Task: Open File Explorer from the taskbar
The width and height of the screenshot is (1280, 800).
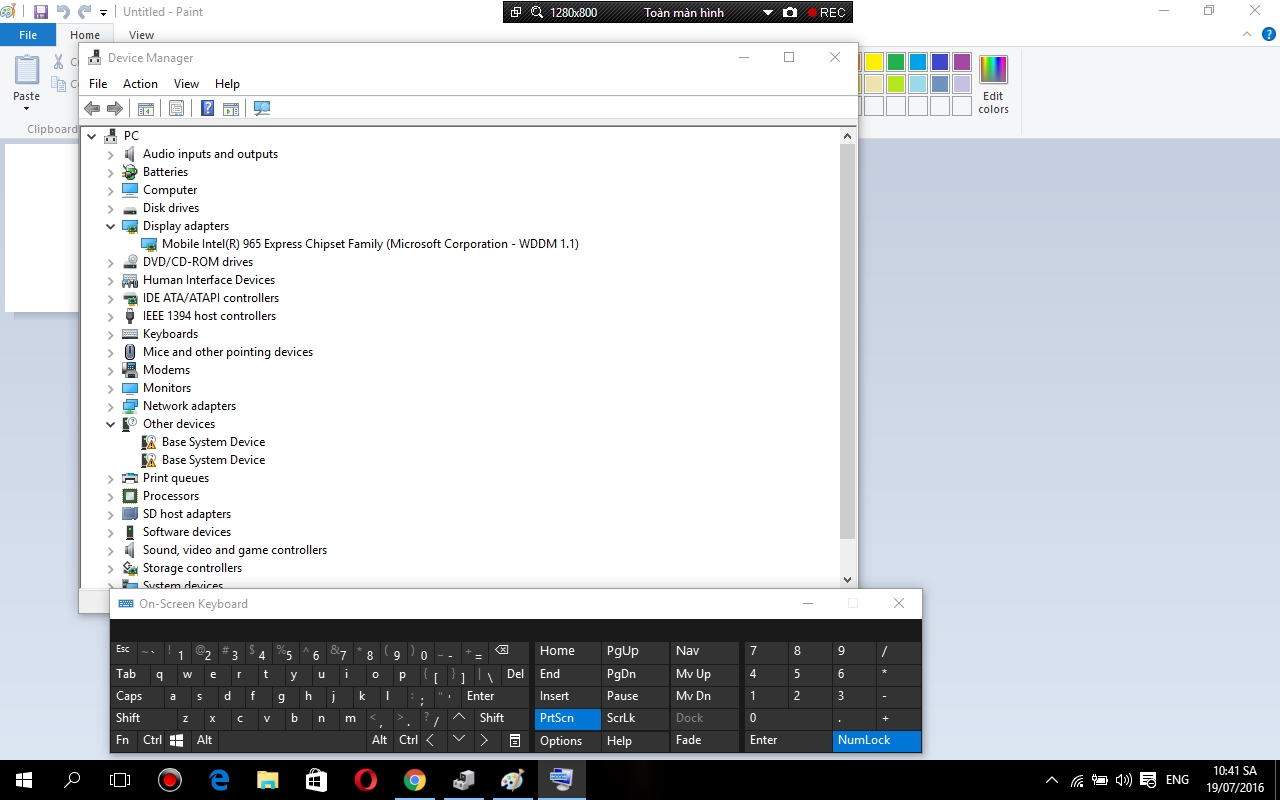Action: (267, 780)
